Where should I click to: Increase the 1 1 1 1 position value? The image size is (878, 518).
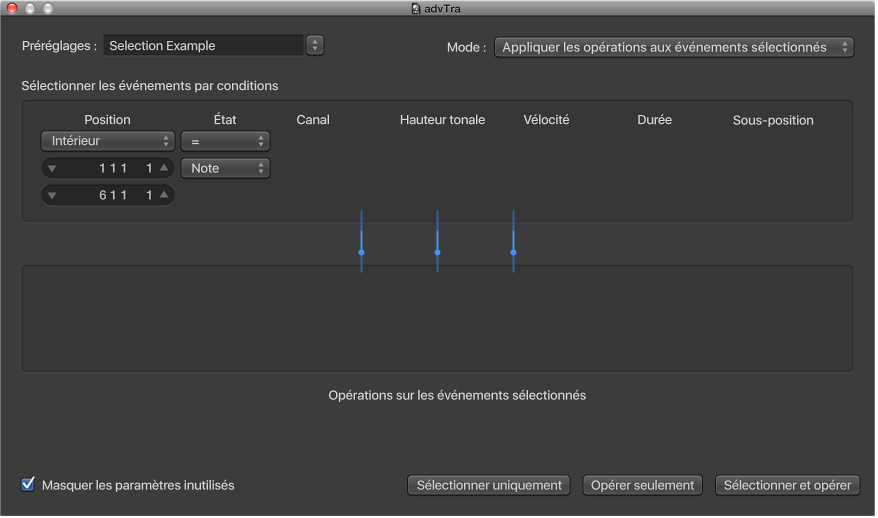[164, 167]
